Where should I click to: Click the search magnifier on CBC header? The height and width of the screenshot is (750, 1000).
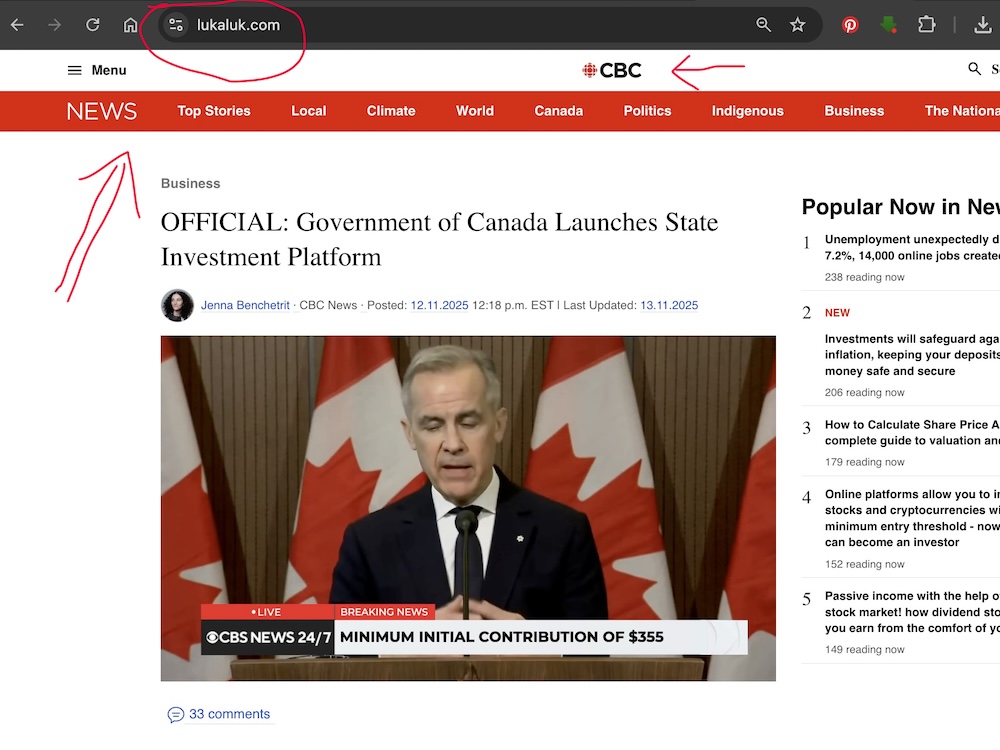tap(975, 69)
